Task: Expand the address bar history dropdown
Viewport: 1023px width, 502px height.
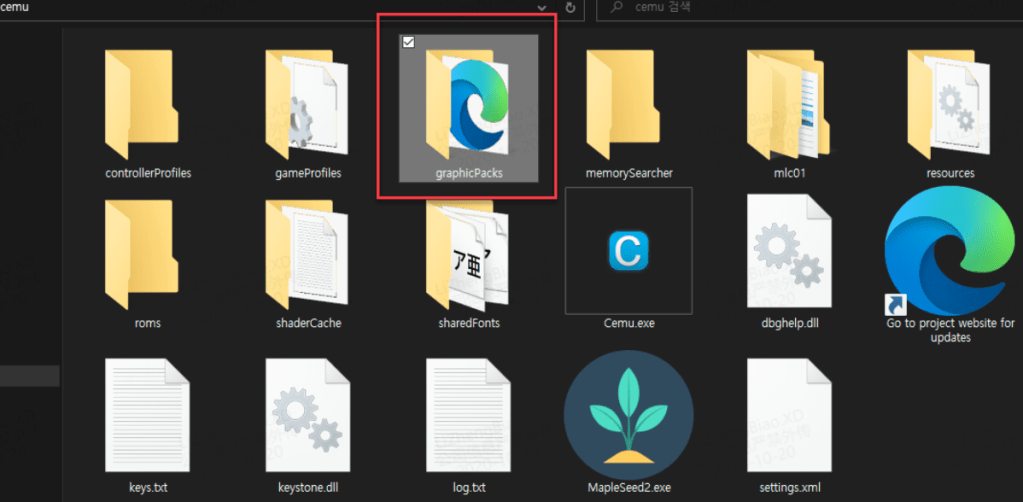Action: [x=543, y=8]
